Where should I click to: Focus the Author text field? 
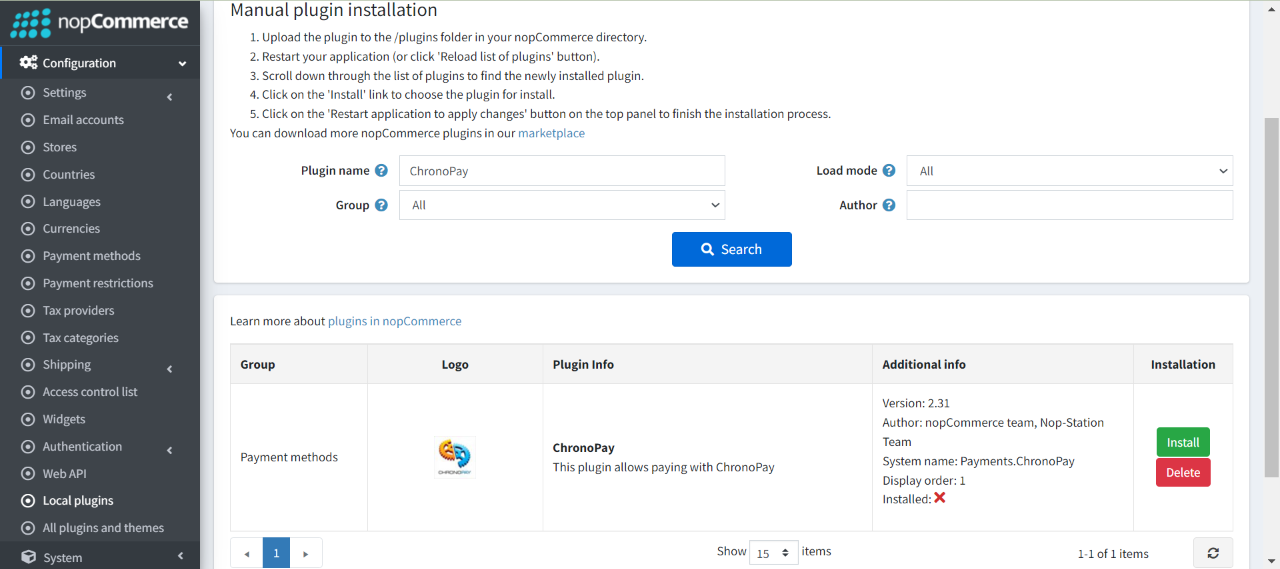click(1070, 205)
